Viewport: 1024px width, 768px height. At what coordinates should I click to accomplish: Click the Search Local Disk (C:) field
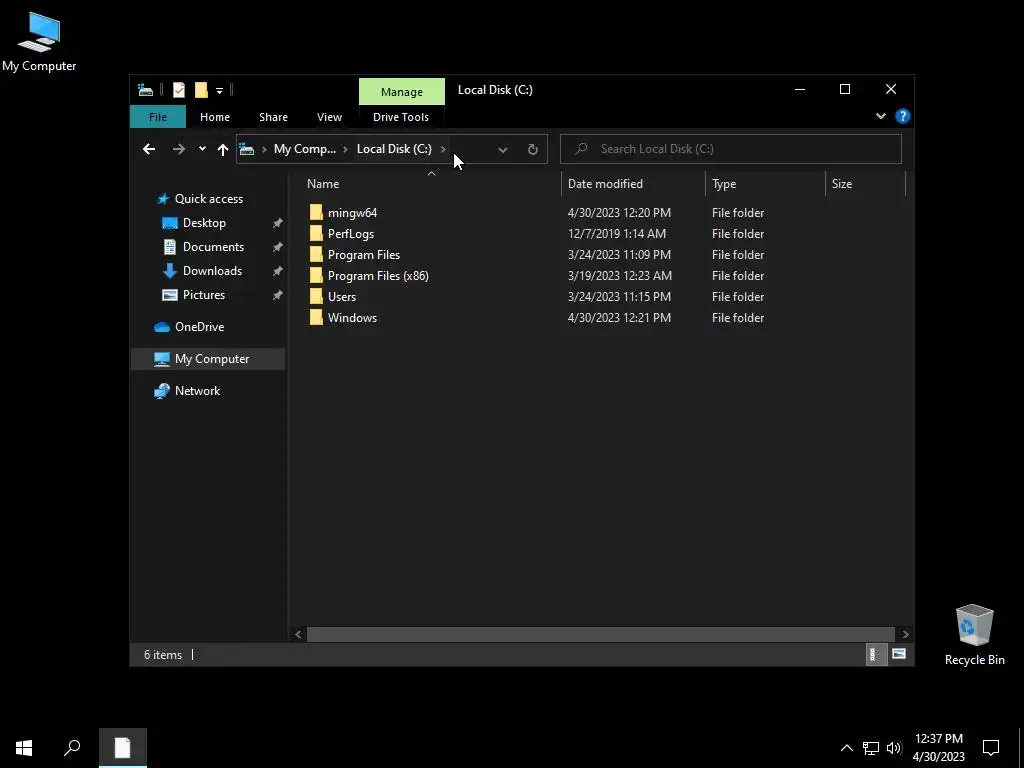pos(731,149)
